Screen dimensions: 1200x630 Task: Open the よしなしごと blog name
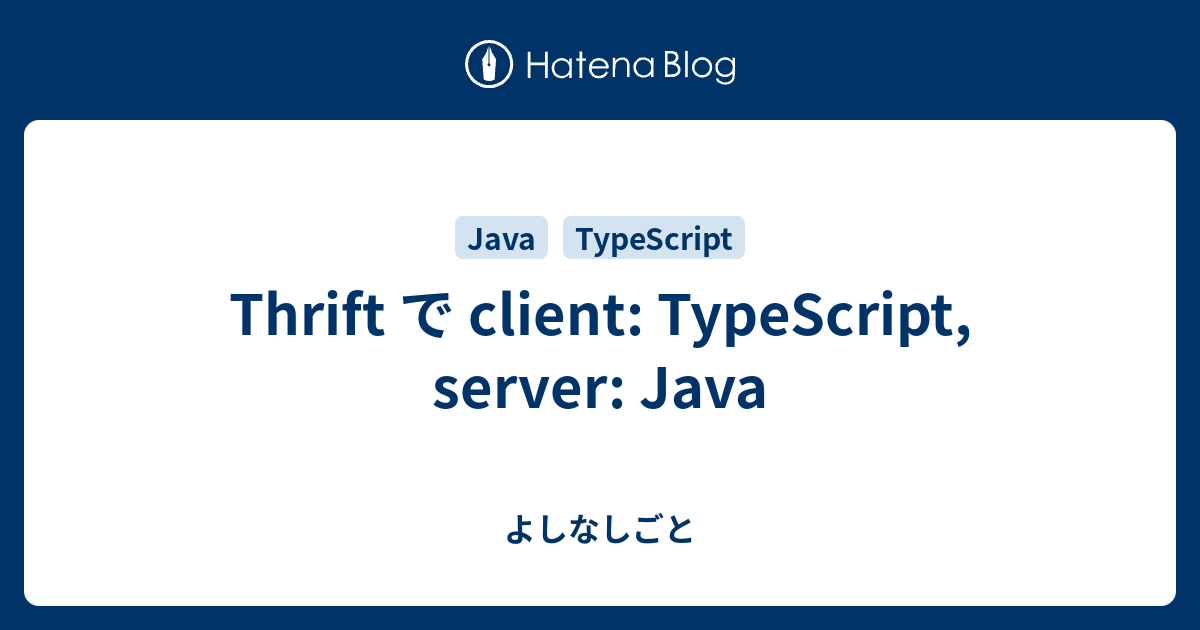(599, 530)
